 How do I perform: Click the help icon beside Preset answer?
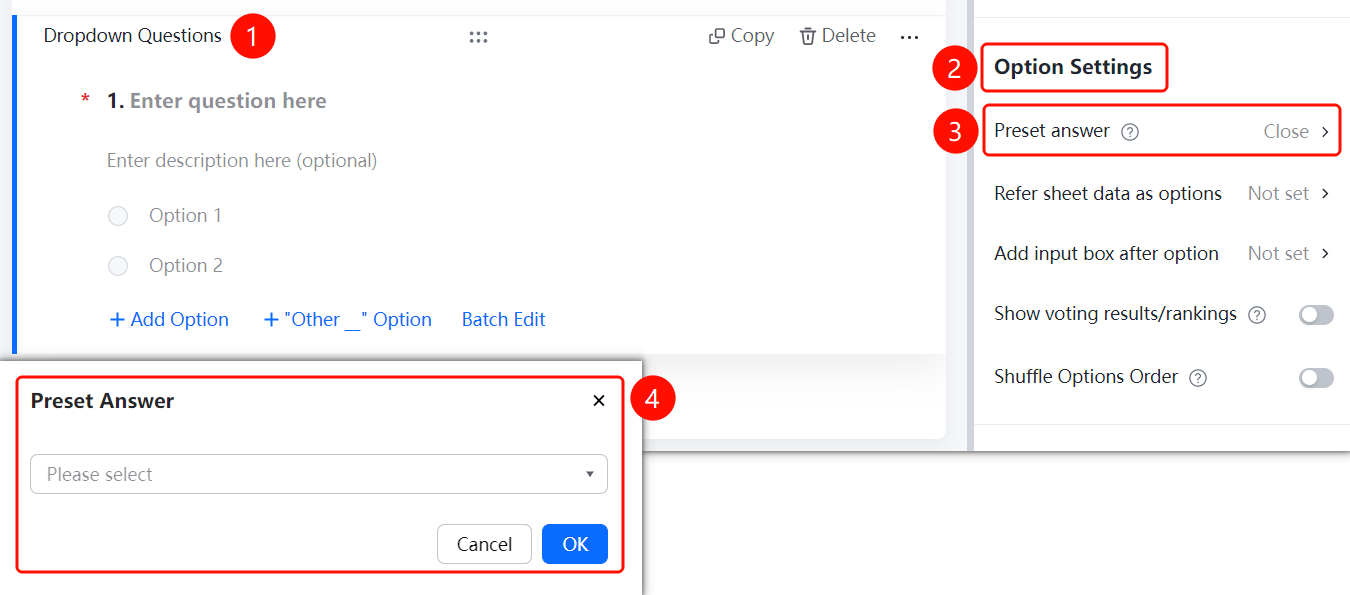tap(1130, 131)
